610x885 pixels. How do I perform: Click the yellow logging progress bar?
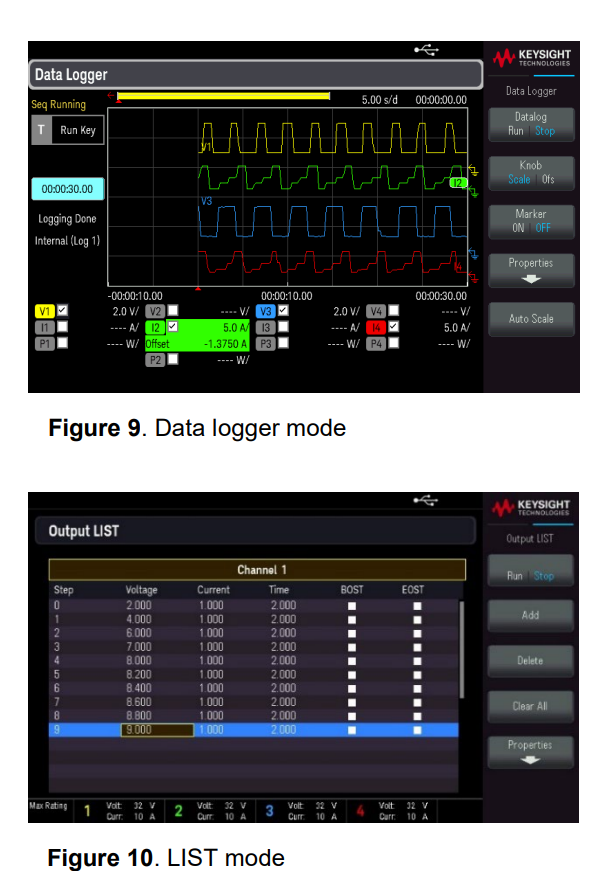(x=224, y=96)
